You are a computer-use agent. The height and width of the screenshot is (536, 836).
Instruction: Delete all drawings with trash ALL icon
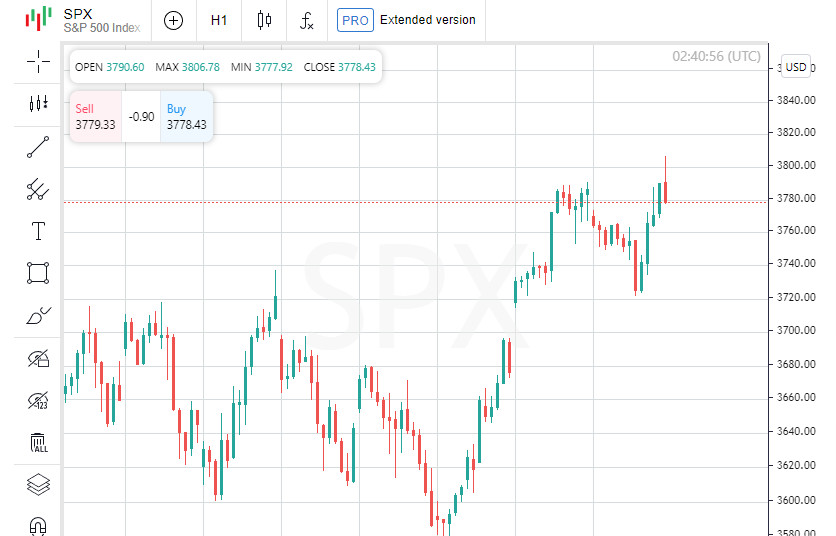point(38,443)
